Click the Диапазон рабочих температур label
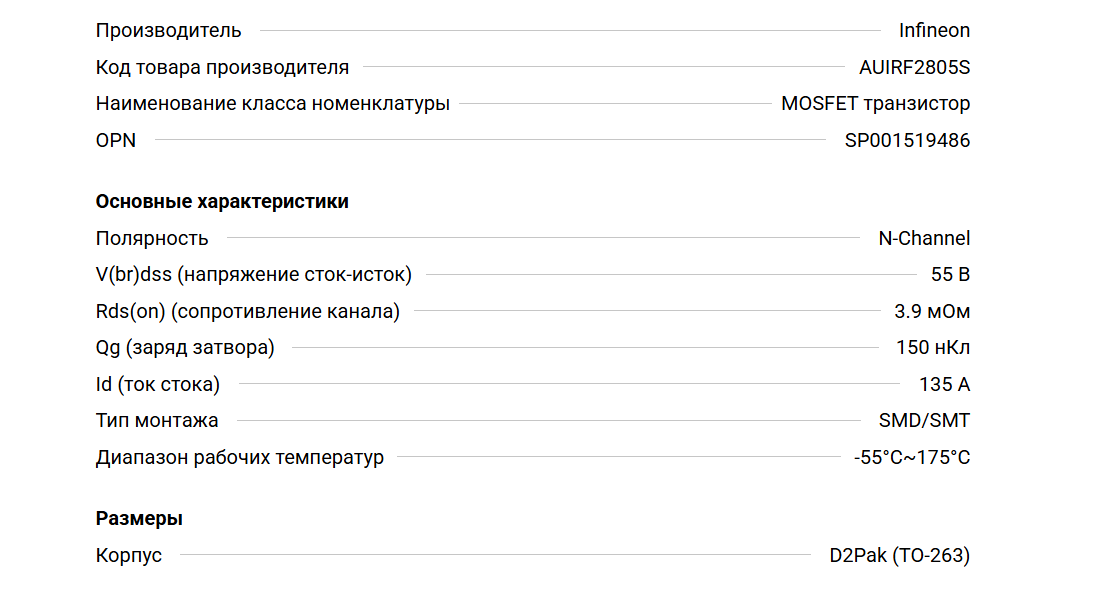This screenshot has height=589, width=1106. click(x=239, y=458)
